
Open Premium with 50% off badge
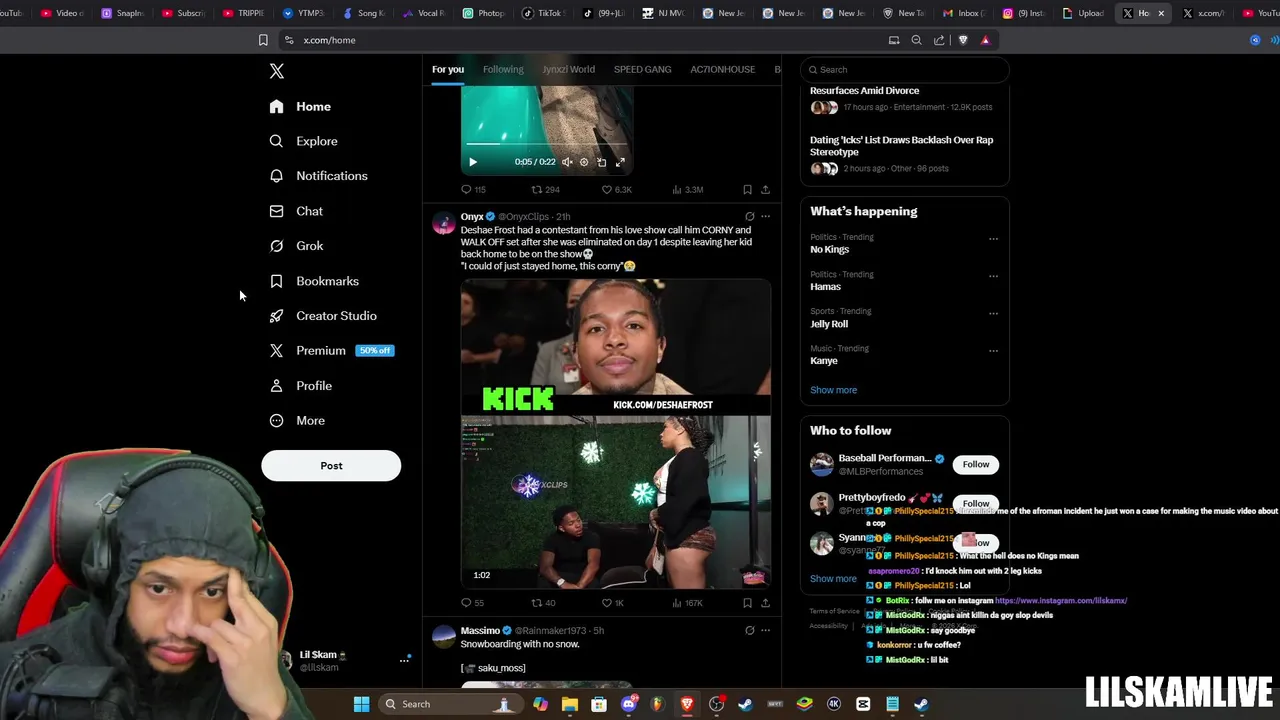332,351
